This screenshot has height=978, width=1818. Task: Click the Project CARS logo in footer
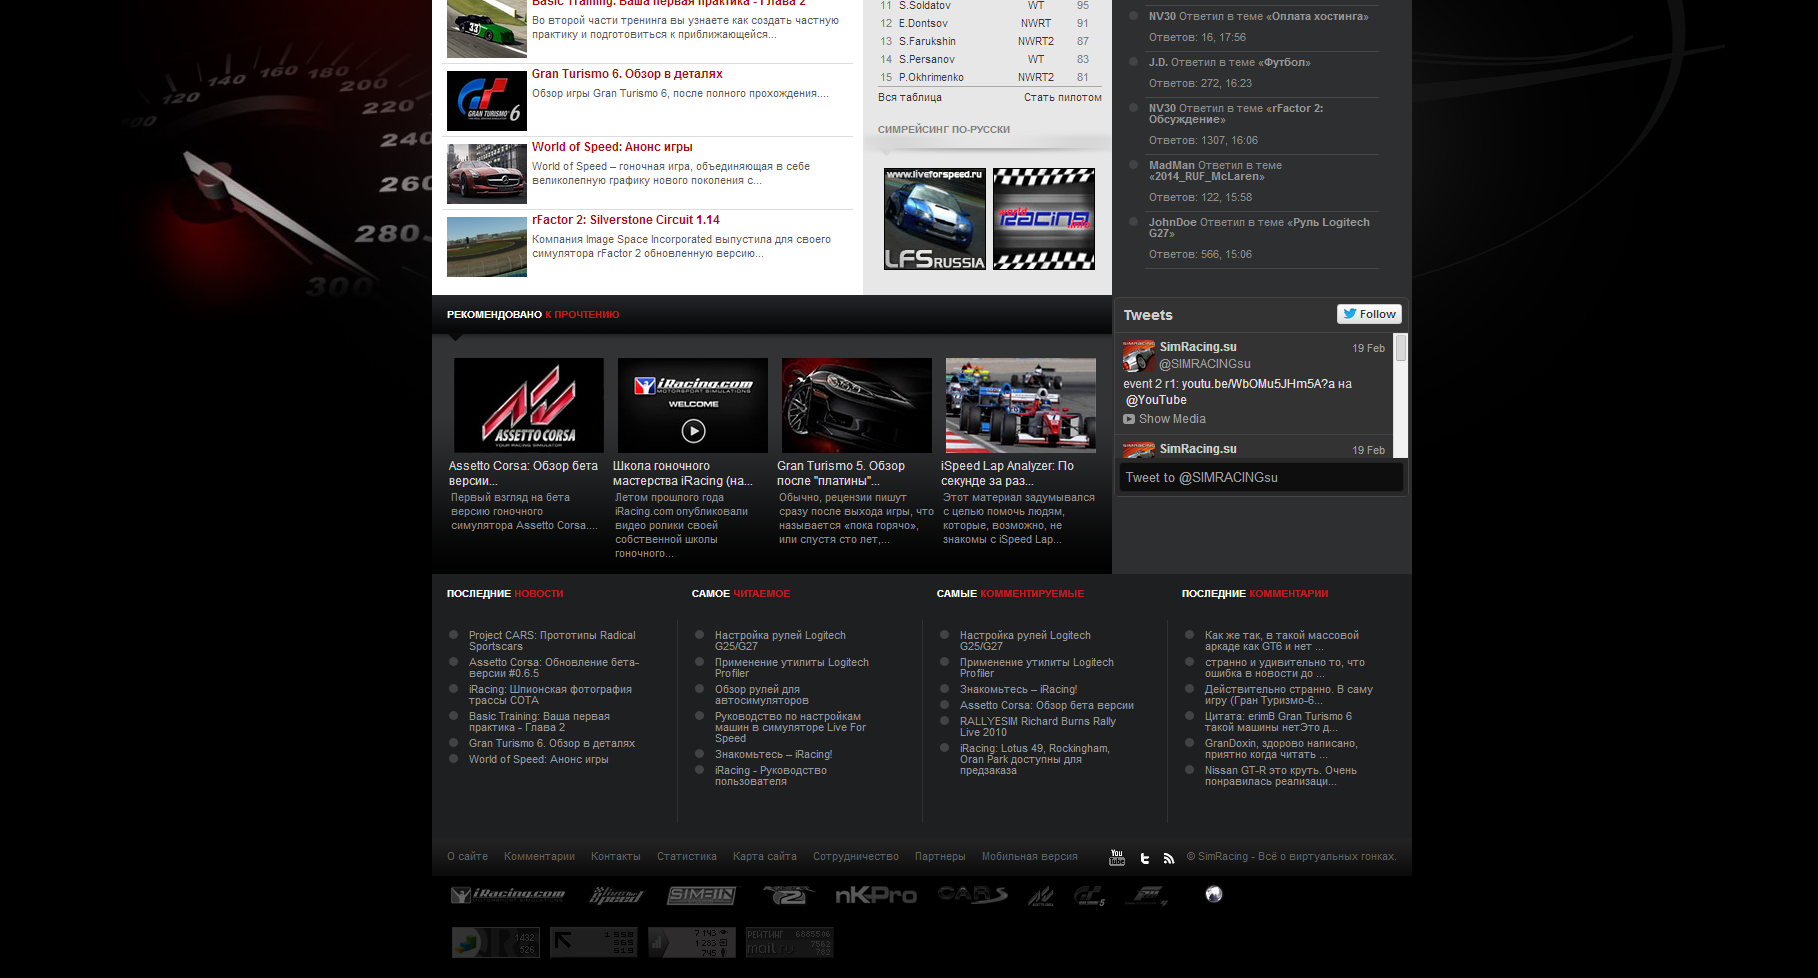pos(972,895)
